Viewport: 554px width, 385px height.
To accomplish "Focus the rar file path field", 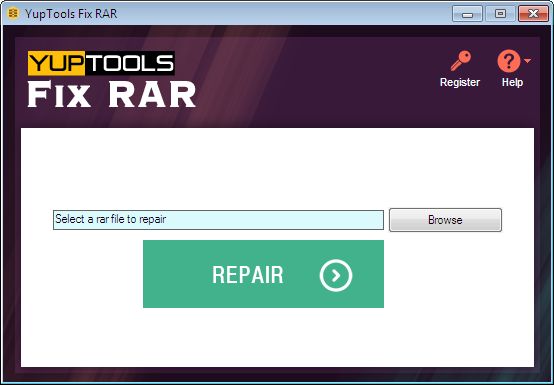I will (218, 220).
